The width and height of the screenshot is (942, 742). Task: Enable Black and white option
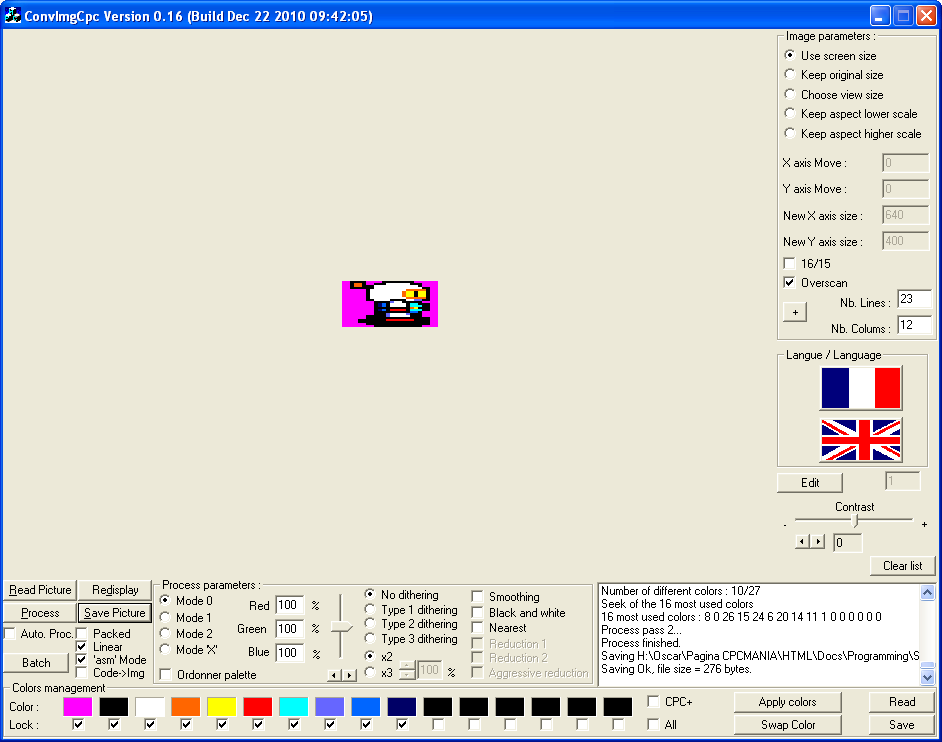click(x=478, y=613)
